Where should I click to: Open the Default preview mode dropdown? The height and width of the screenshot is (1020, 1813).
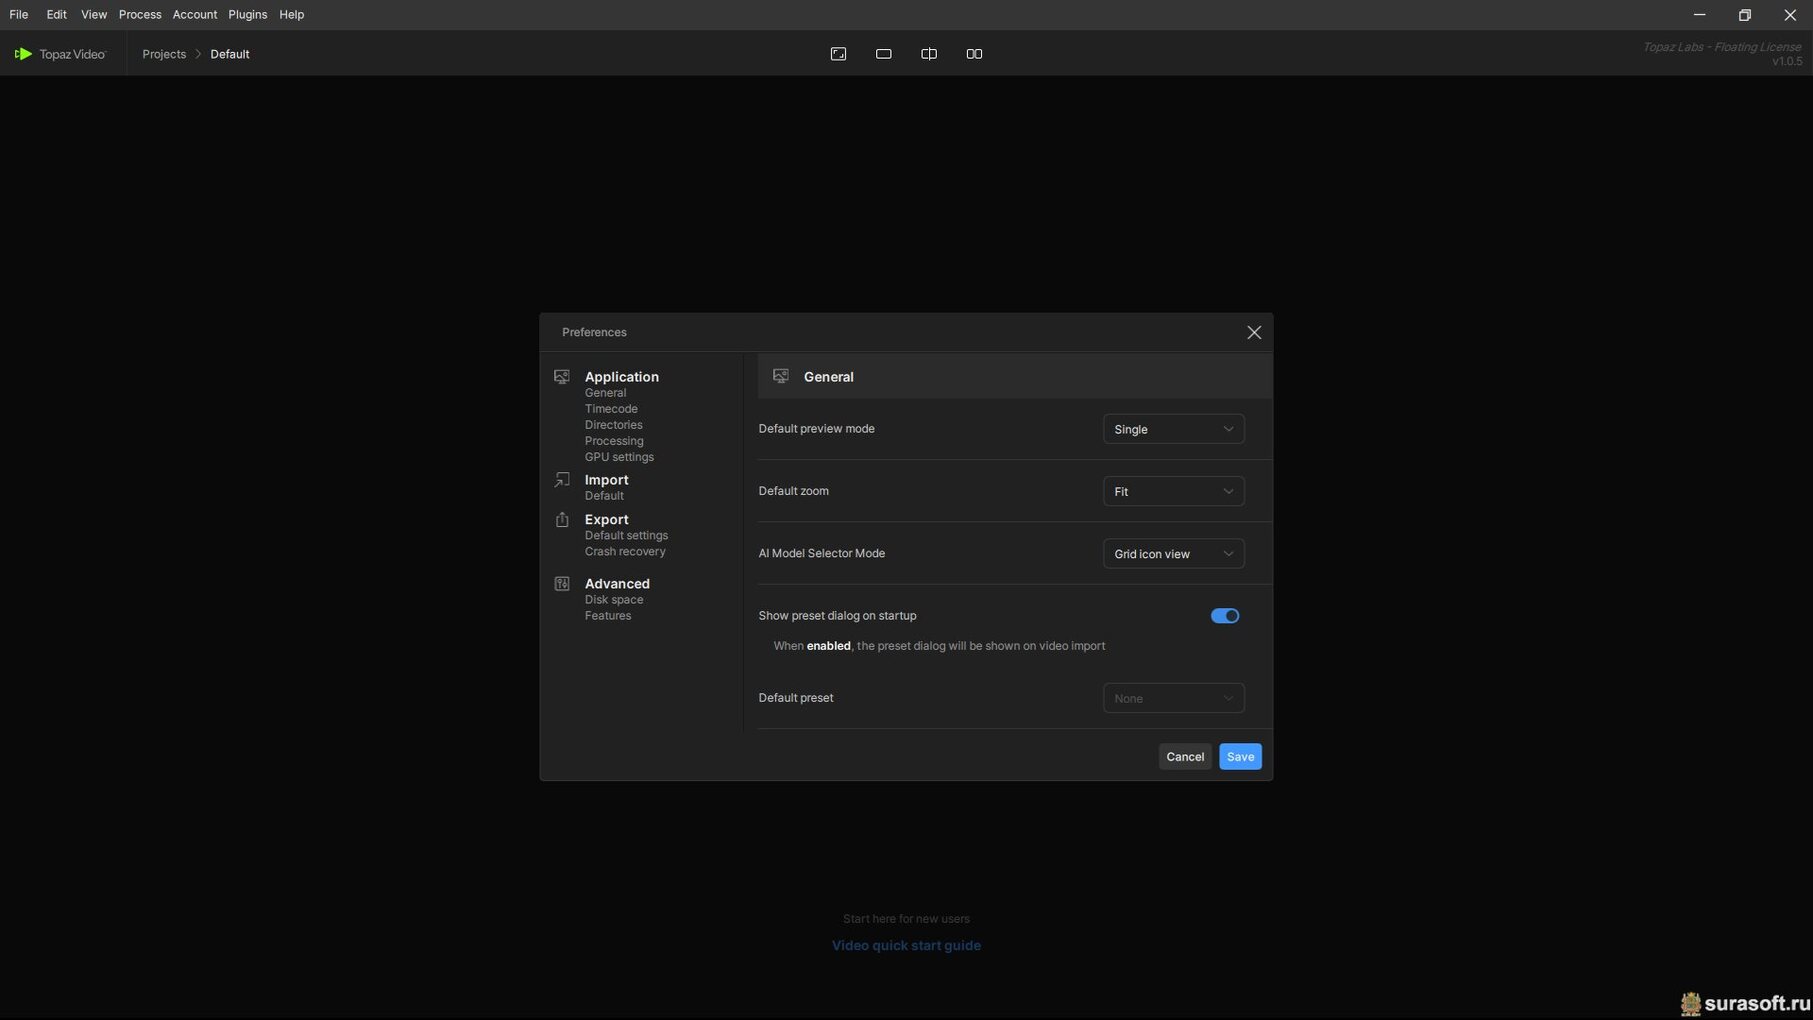coord(1172,429)
